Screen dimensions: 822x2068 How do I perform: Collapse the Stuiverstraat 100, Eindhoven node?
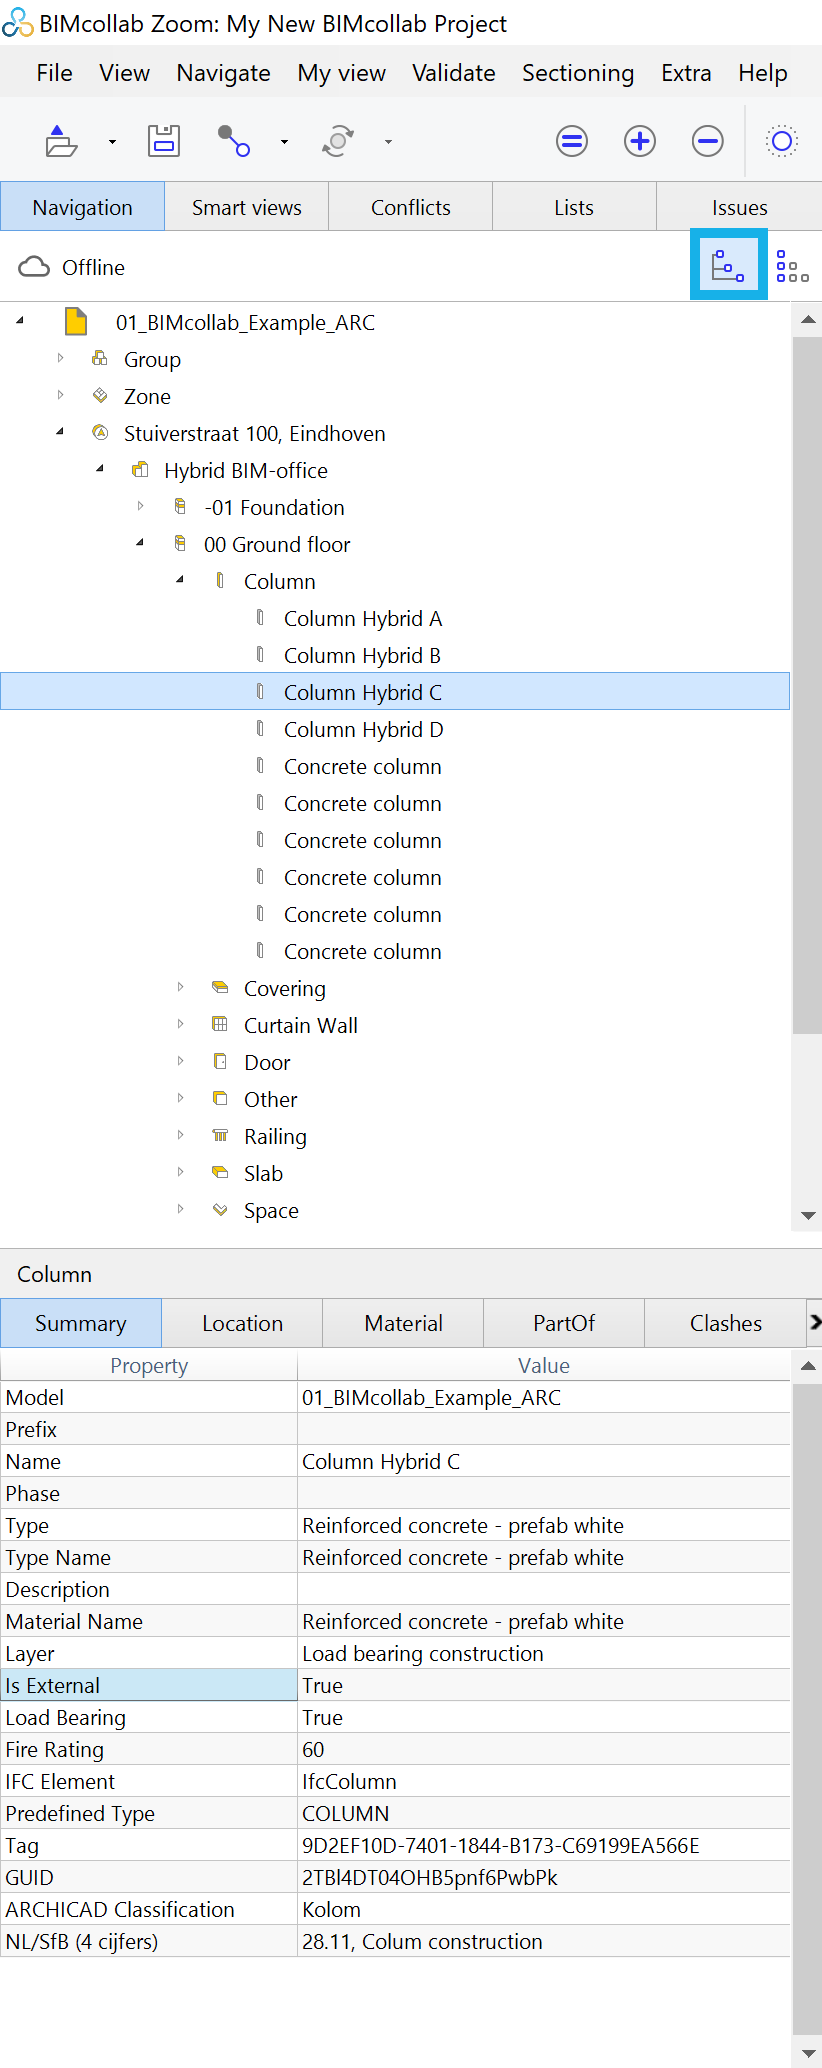(x=60, y=432)
